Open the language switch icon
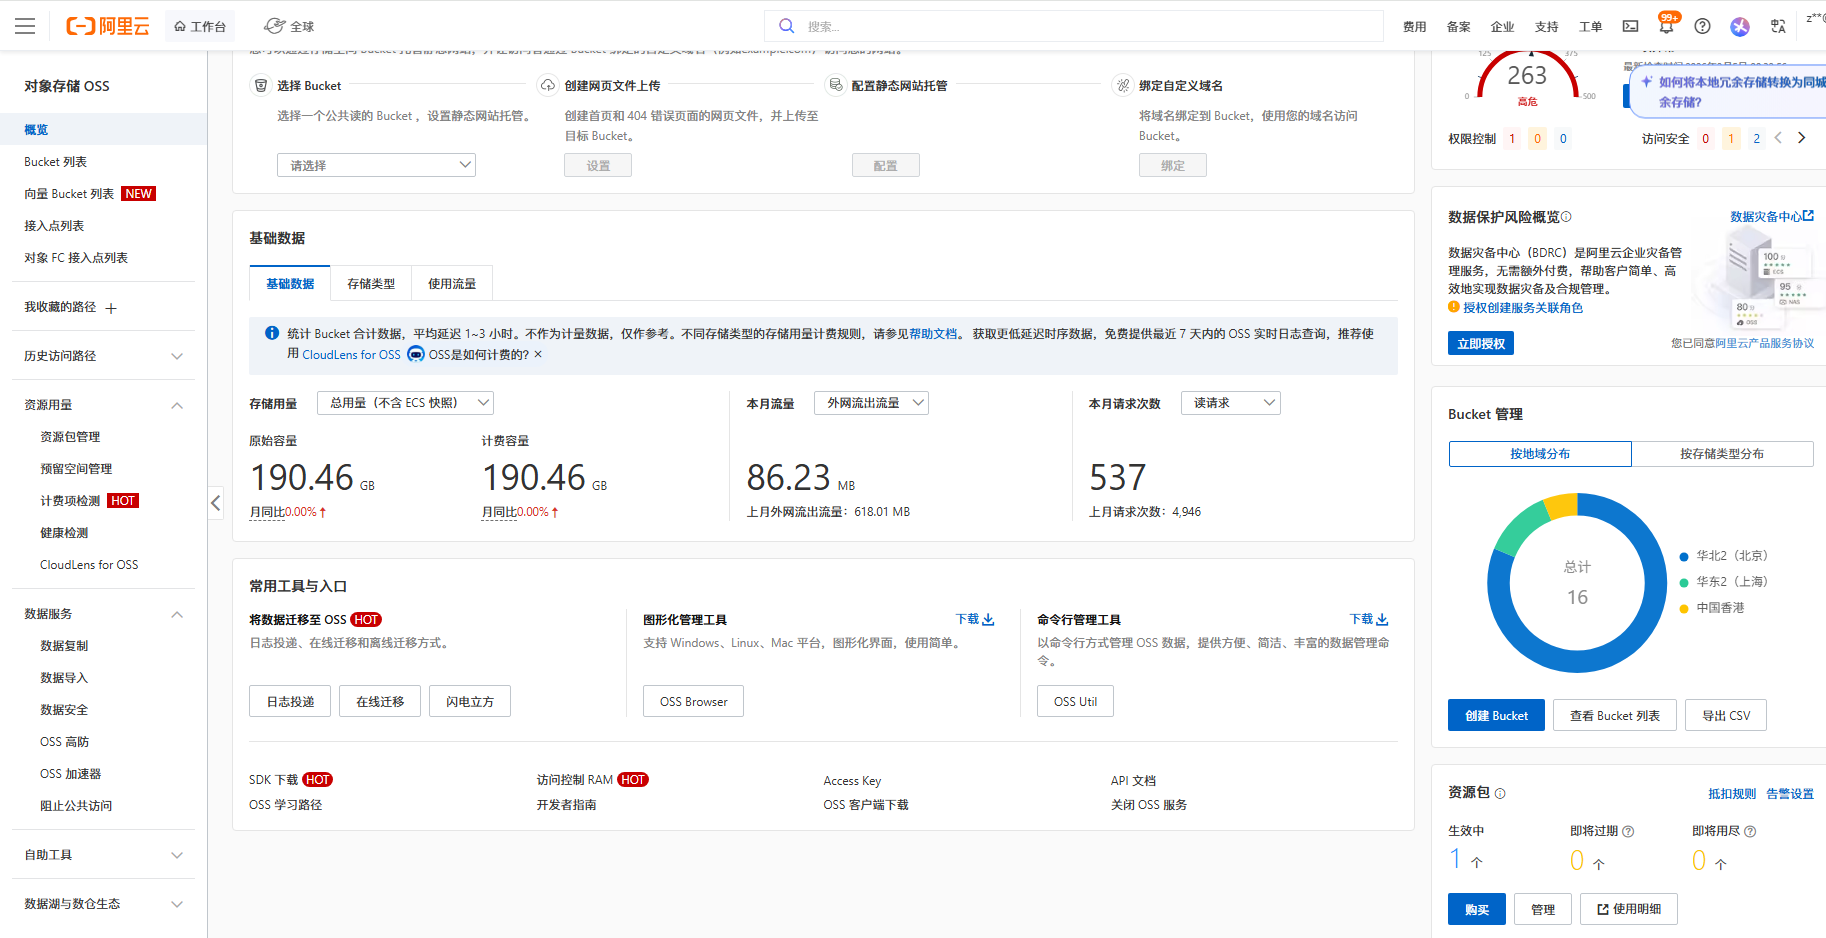 coord(1778,26)
